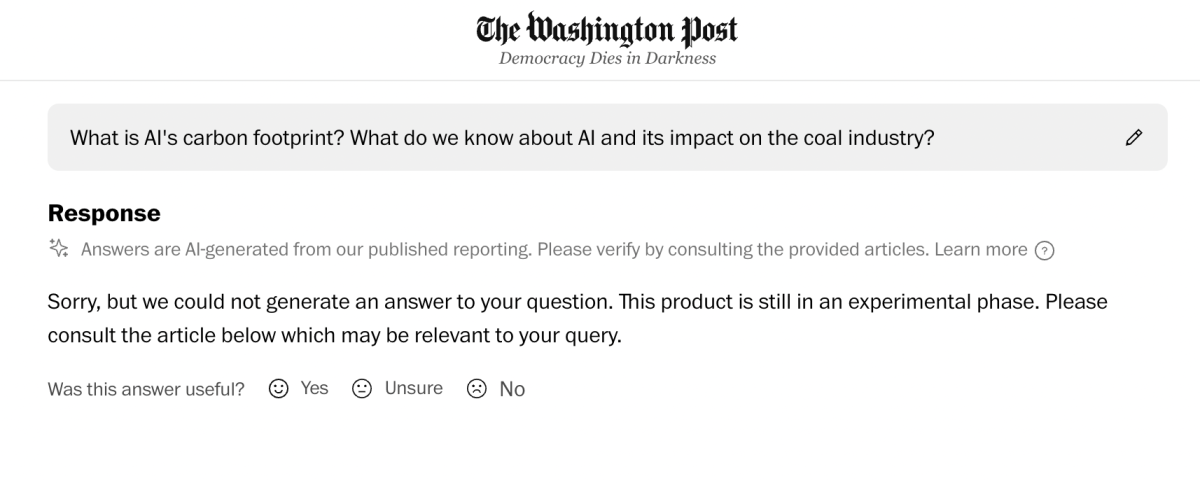Click the neutral face icon
Screen dimensions: 1200x483
point(362,389)
